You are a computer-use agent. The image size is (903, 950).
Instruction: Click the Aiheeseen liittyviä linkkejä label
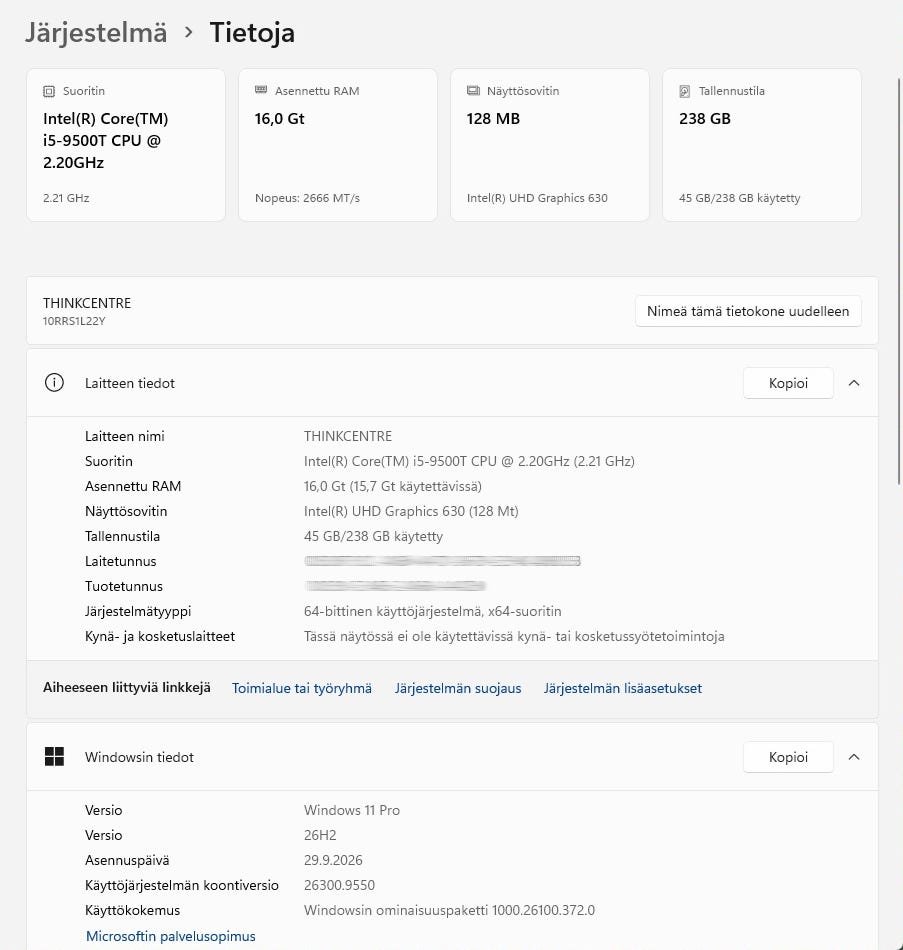[127, 688]
